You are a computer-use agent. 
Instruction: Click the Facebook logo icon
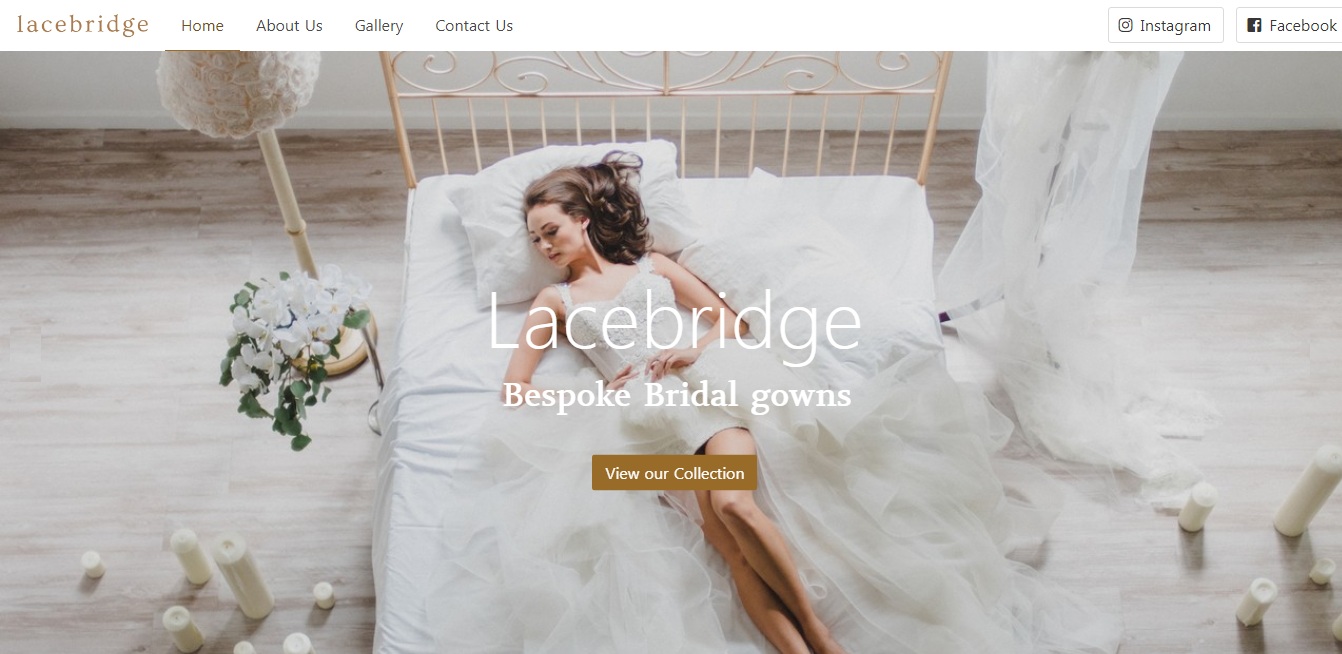1254,26
